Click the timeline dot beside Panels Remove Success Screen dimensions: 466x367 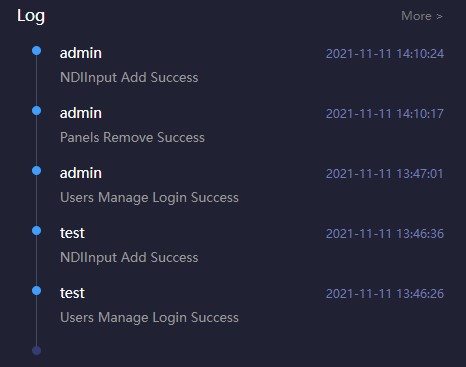pyautogui.click(x=37, y=111)
